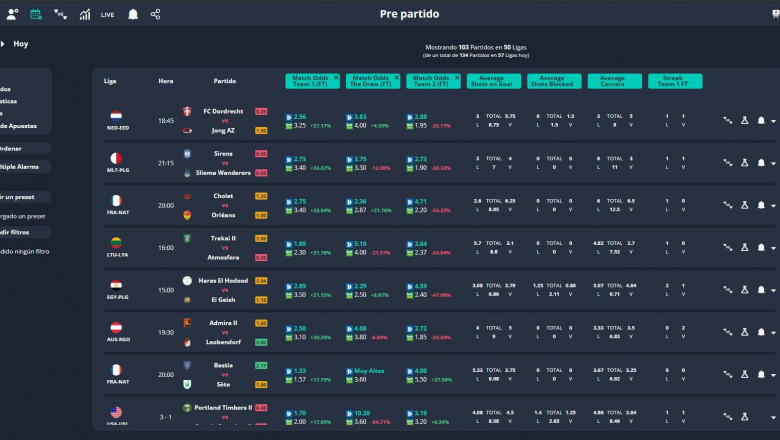Open flask analysis icon for FC Dordrecht row
This screenshot has width=780, height=440.
pos(744,120)
